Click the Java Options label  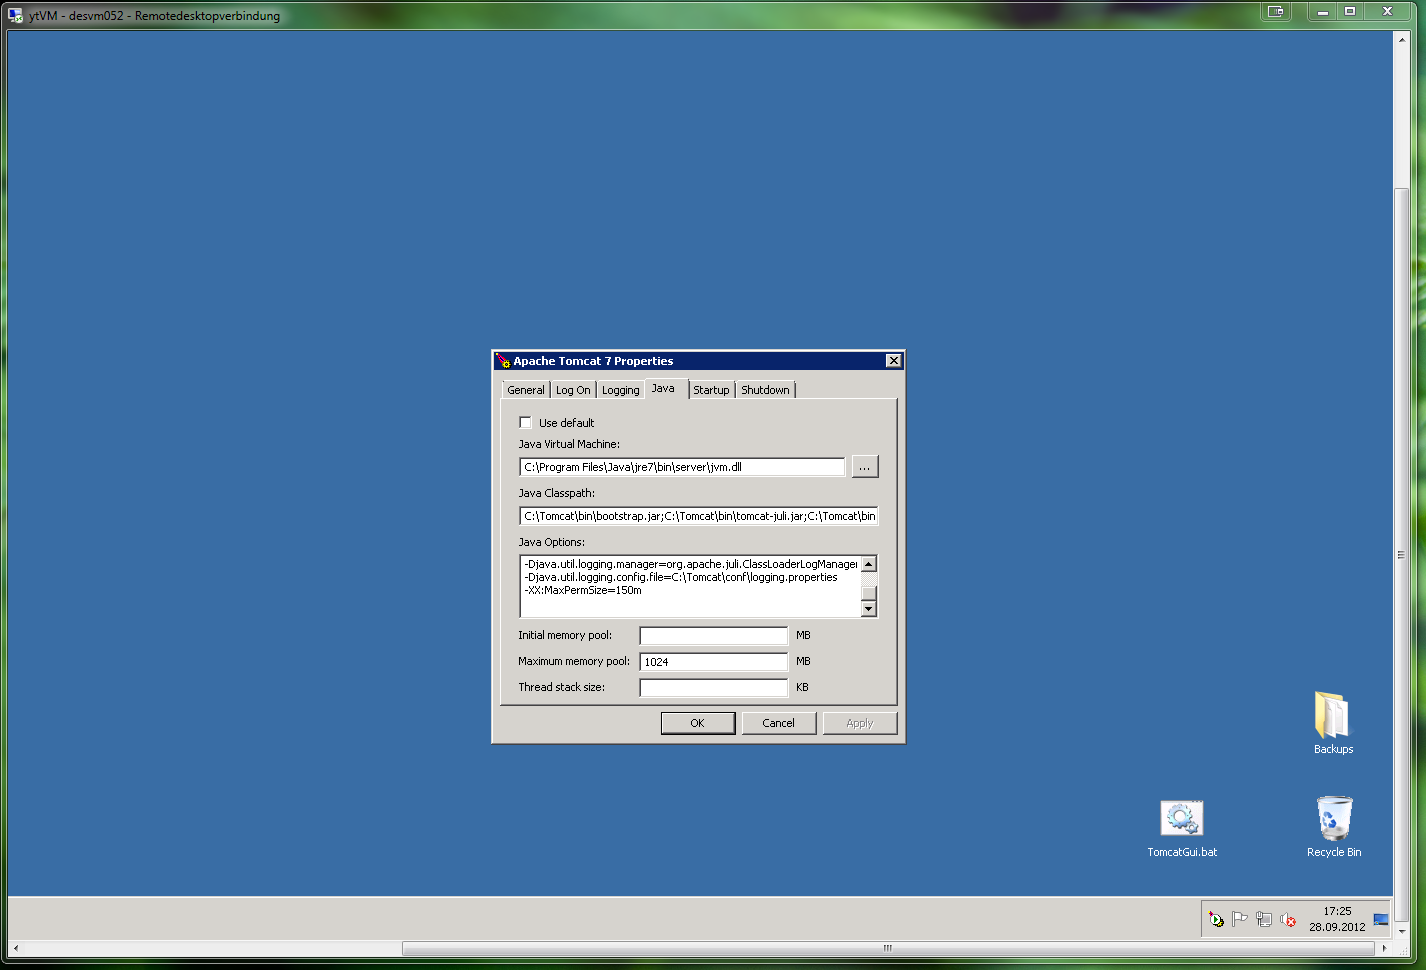(552, 542)
